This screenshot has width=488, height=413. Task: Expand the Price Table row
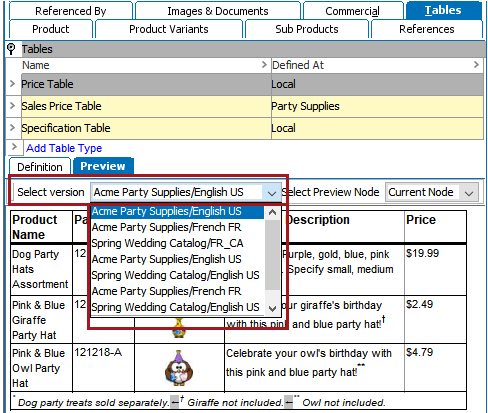pyautogui.click(x=12, y=83)
